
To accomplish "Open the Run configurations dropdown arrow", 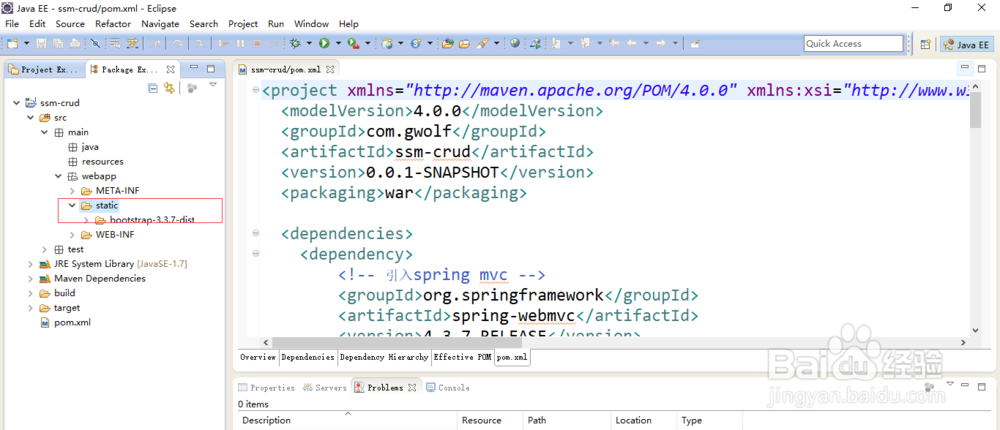I will pos(339,43).
